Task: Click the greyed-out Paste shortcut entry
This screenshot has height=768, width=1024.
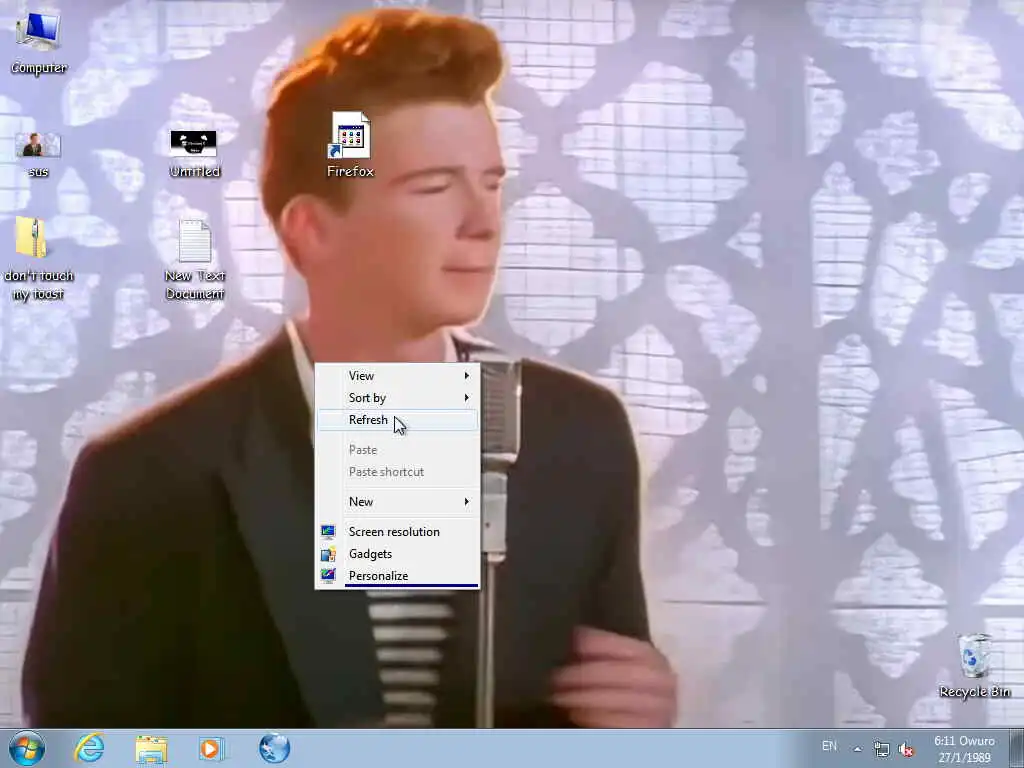Action: pyautogui.click(x=398, y=472)
